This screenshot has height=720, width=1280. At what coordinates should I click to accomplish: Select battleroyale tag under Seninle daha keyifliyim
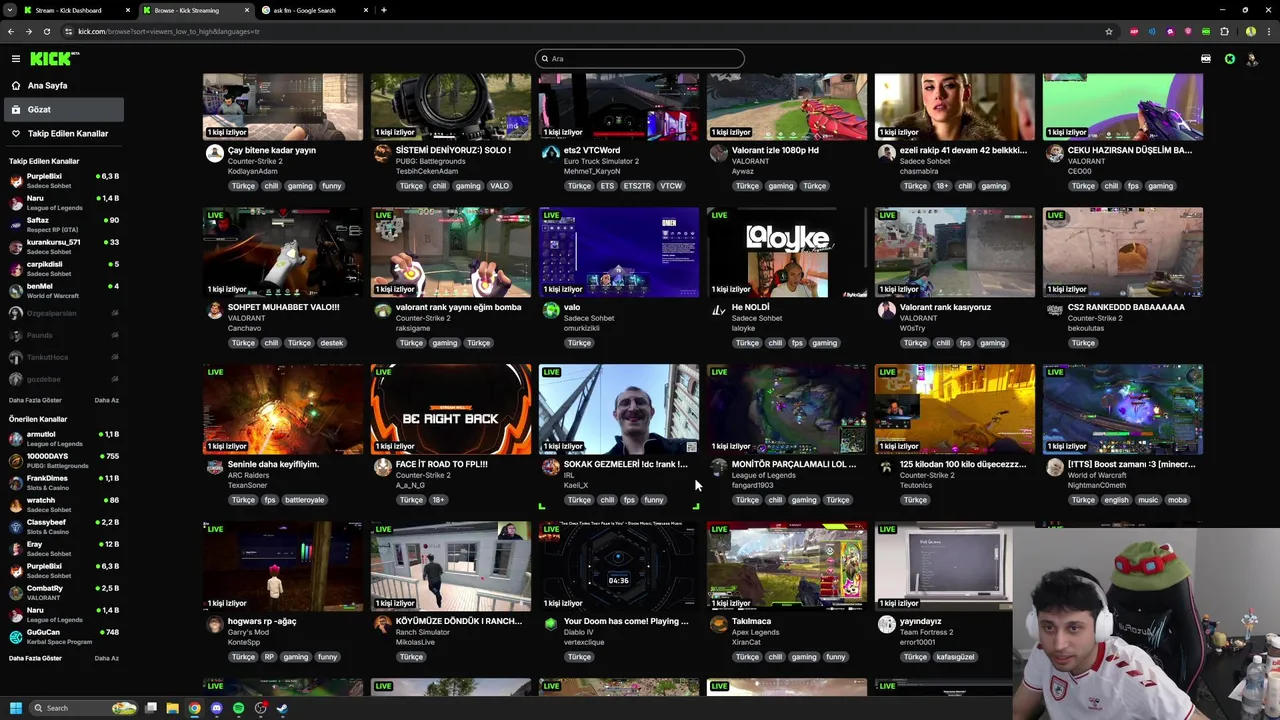(304, 500)
